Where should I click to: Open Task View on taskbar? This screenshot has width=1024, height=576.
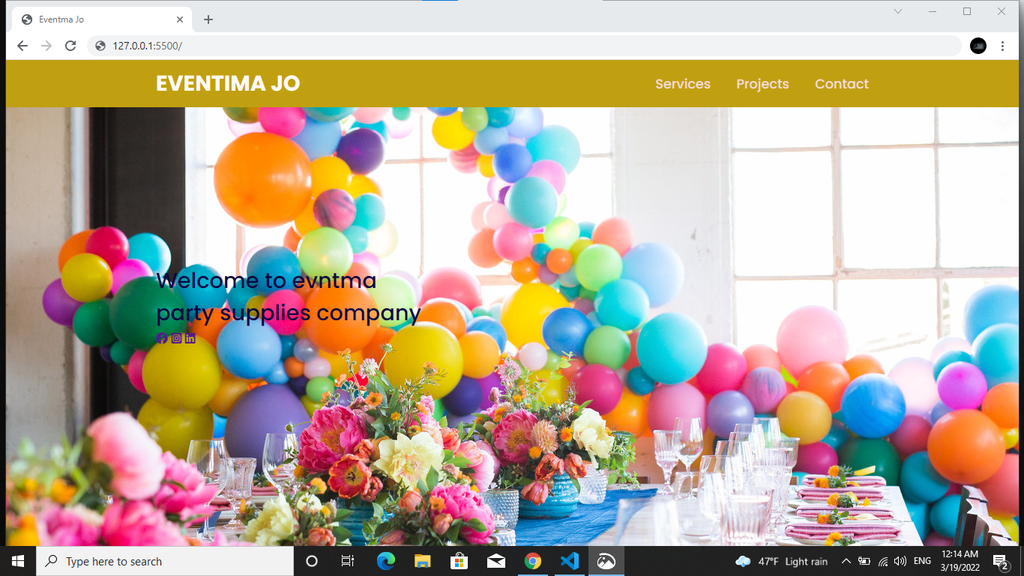[347, 561]
